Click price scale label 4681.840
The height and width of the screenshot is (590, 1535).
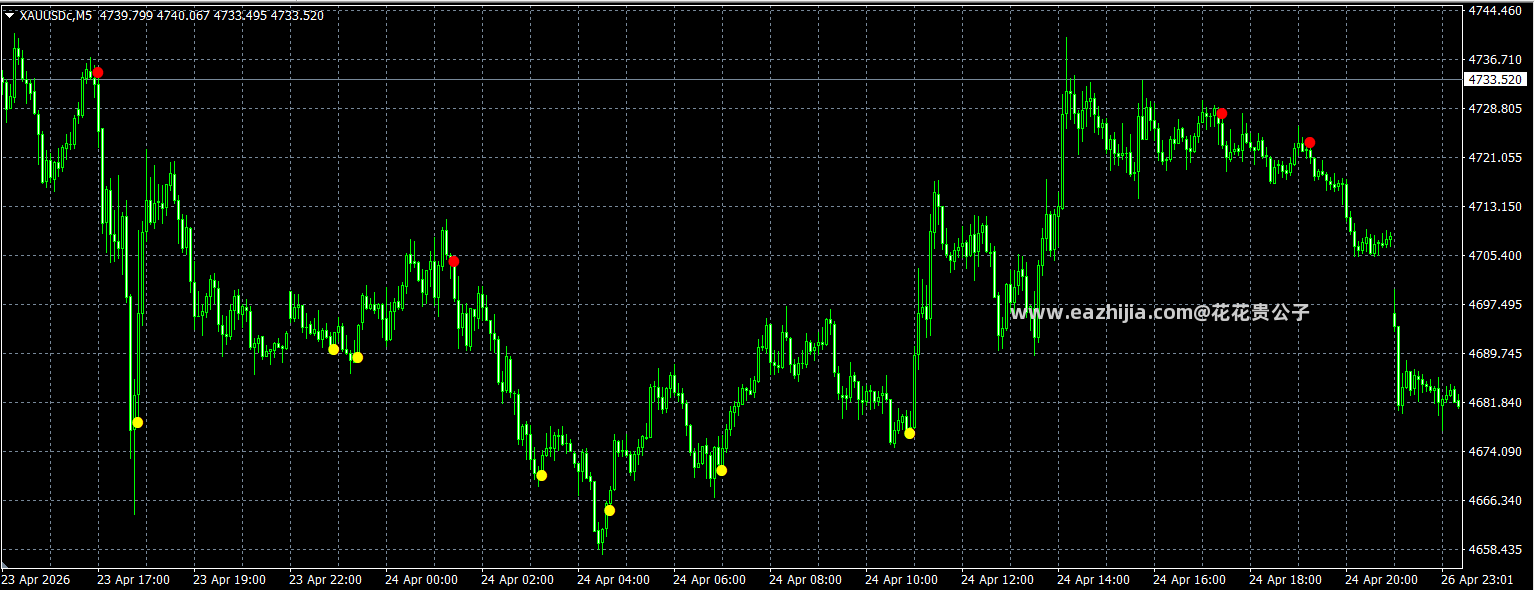click(x=1495, y=402)
